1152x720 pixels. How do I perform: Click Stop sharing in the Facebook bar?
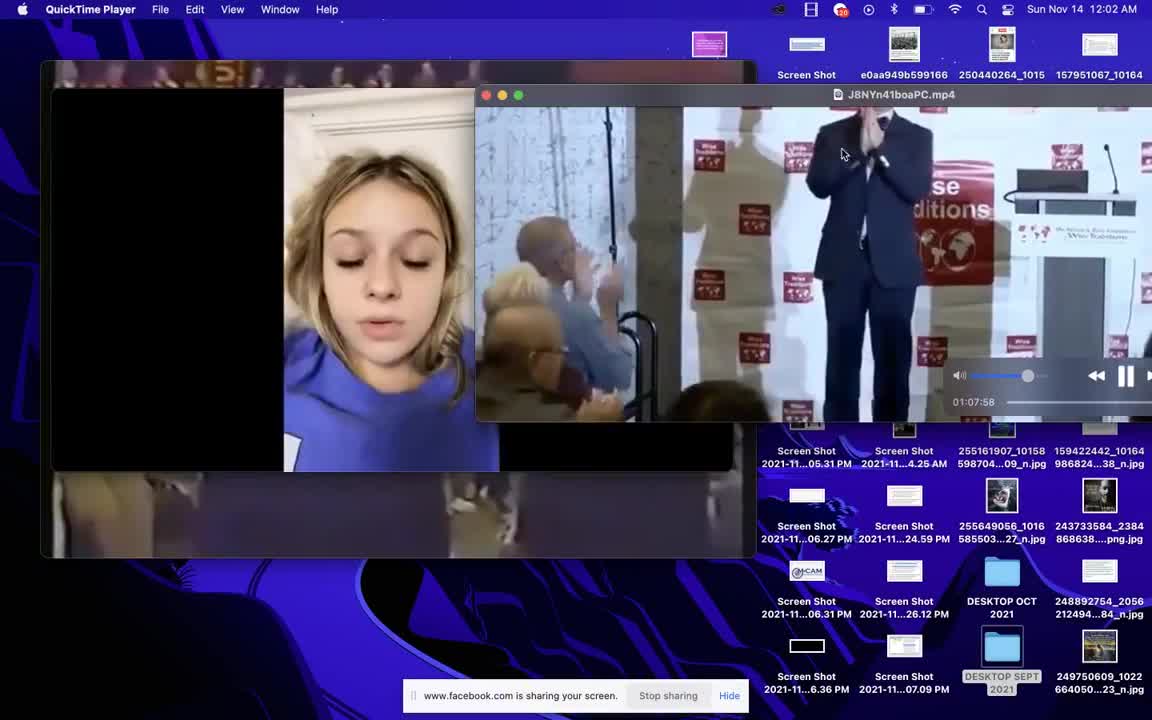tap(668, 696)
